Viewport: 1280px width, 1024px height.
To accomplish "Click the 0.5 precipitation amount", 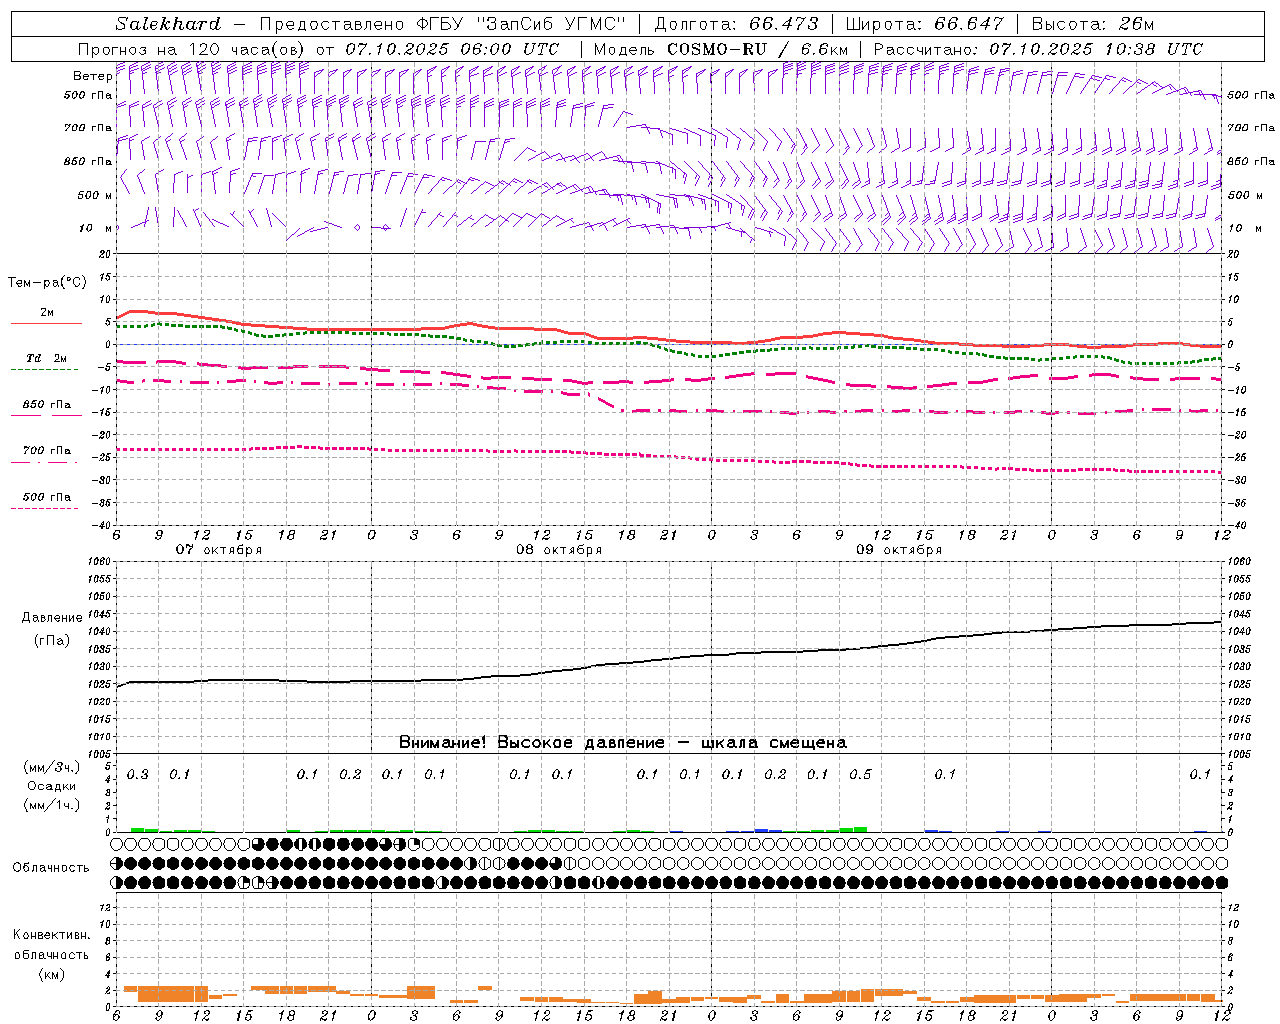I will pyautogui.click(x=860, y=775).
